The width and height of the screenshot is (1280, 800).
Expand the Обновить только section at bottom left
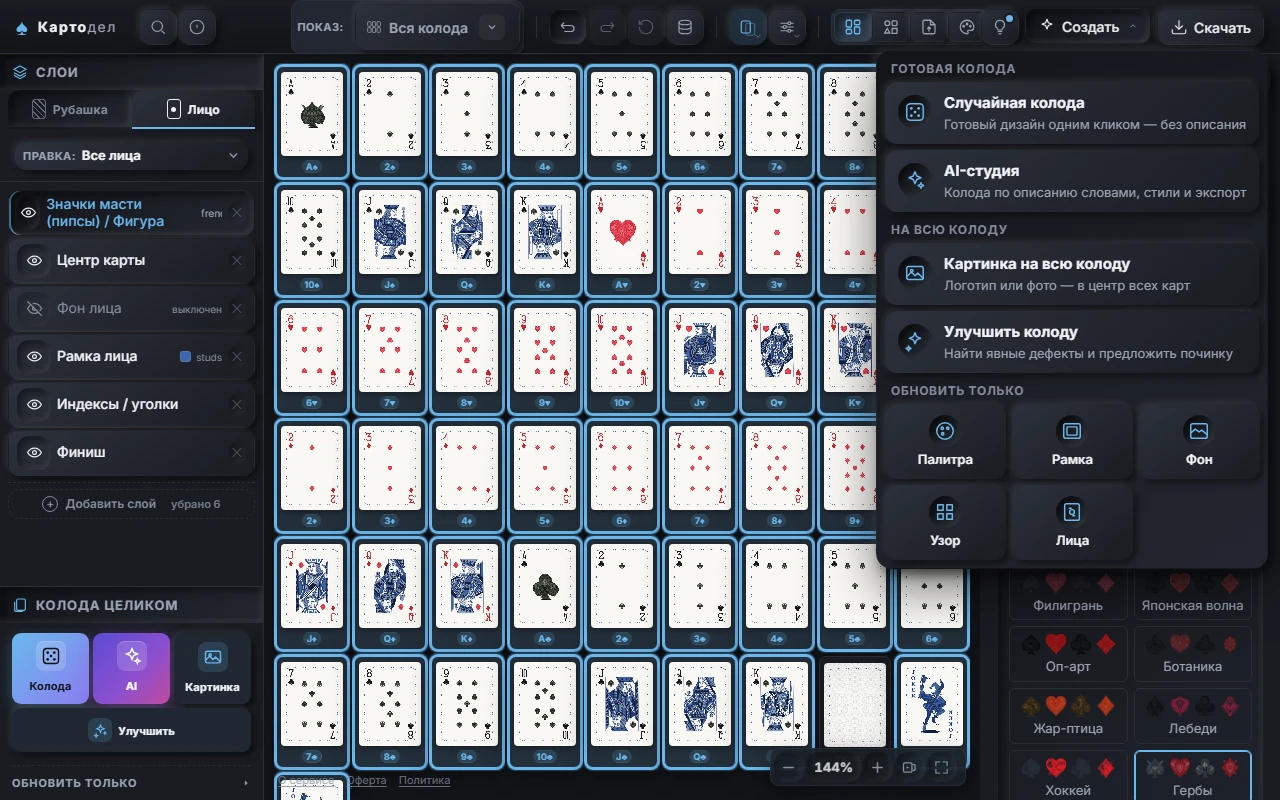[131, 782]
